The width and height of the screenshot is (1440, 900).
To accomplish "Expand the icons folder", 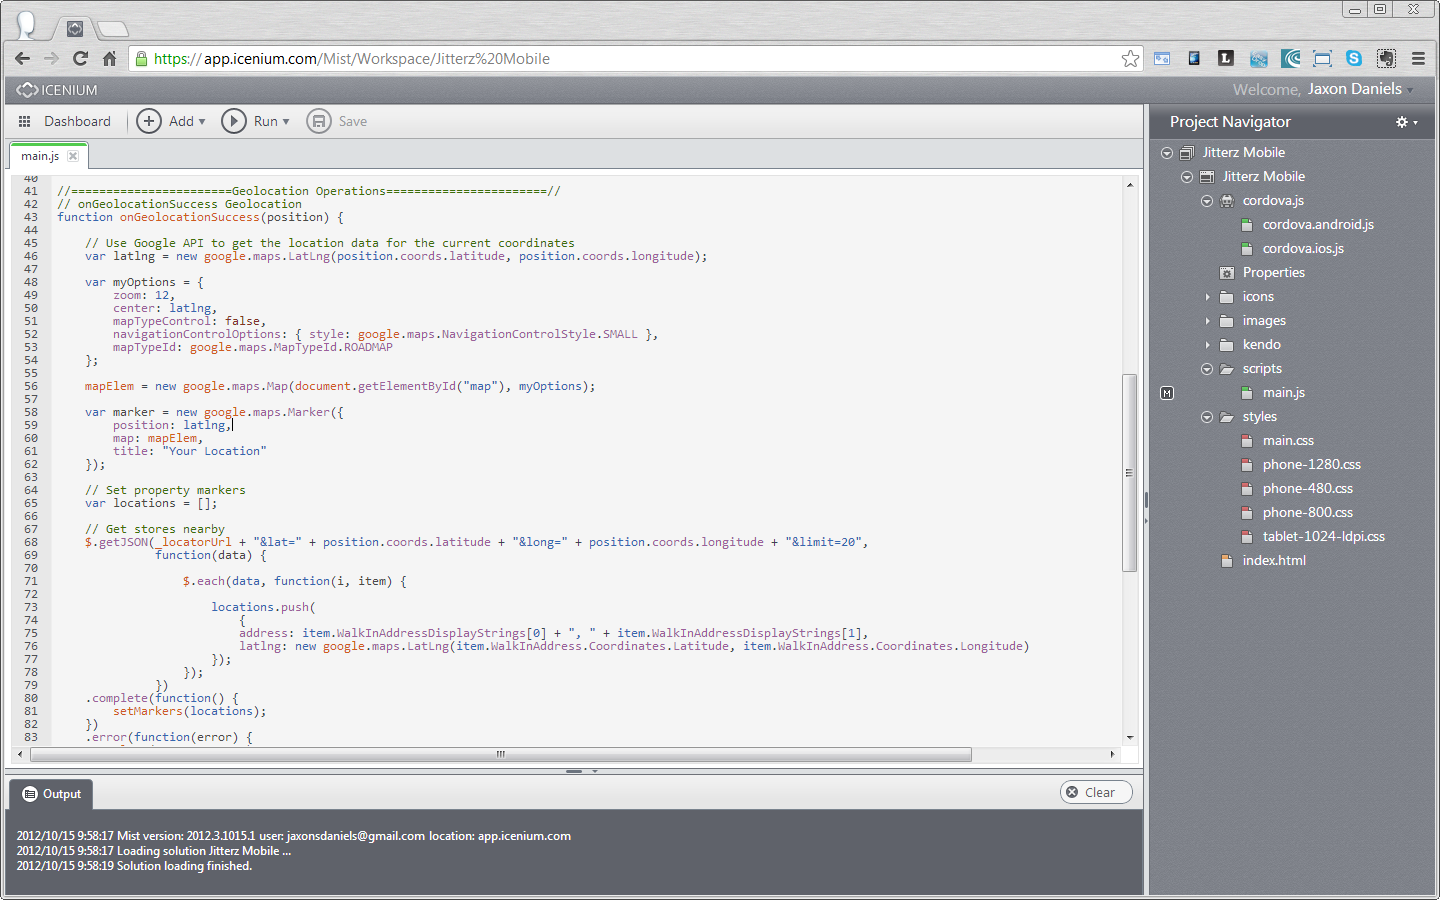I will pyautogui.click(x=1207, y=297).
